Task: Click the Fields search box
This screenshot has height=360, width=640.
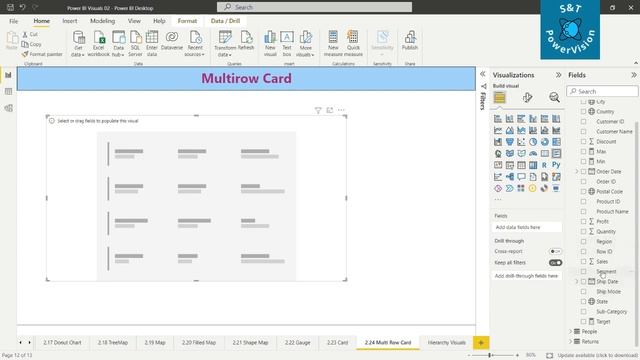Action: pos(602,91)
